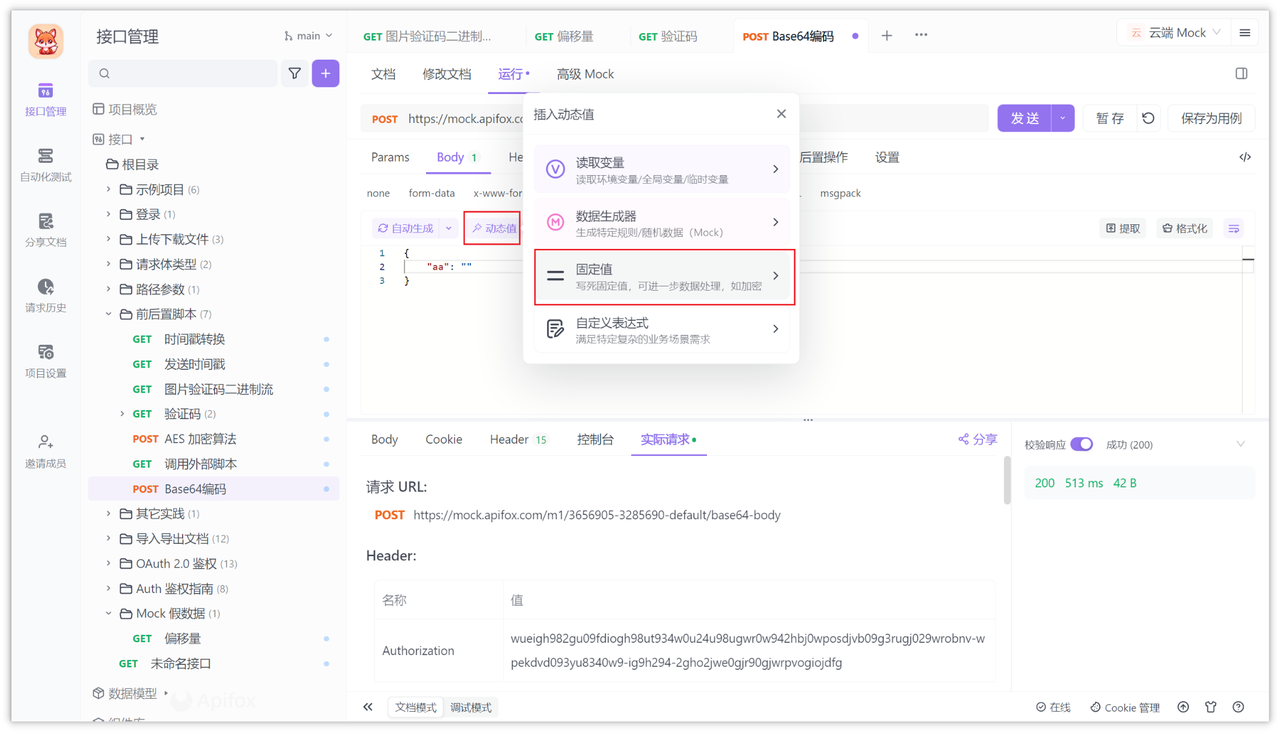Click the shirt/theme icon in status bar
The height and width of the screenshot is (735, 1280).
[x=1211, y=707]
